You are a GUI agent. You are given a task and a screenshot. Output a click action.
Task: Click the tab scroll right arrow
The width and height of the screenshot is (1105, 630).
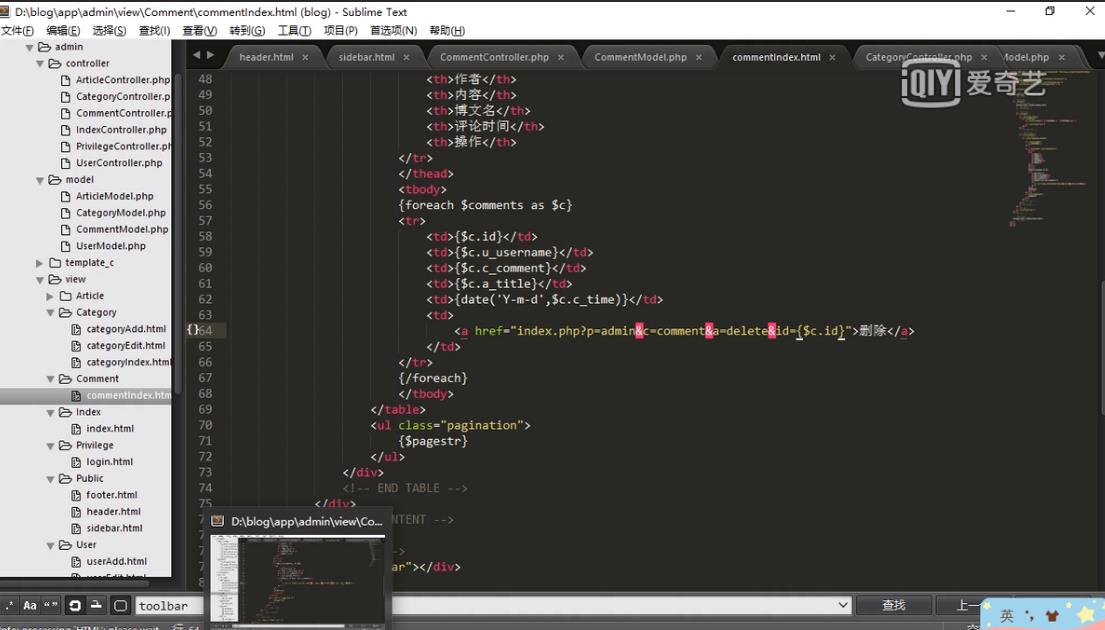210,56
